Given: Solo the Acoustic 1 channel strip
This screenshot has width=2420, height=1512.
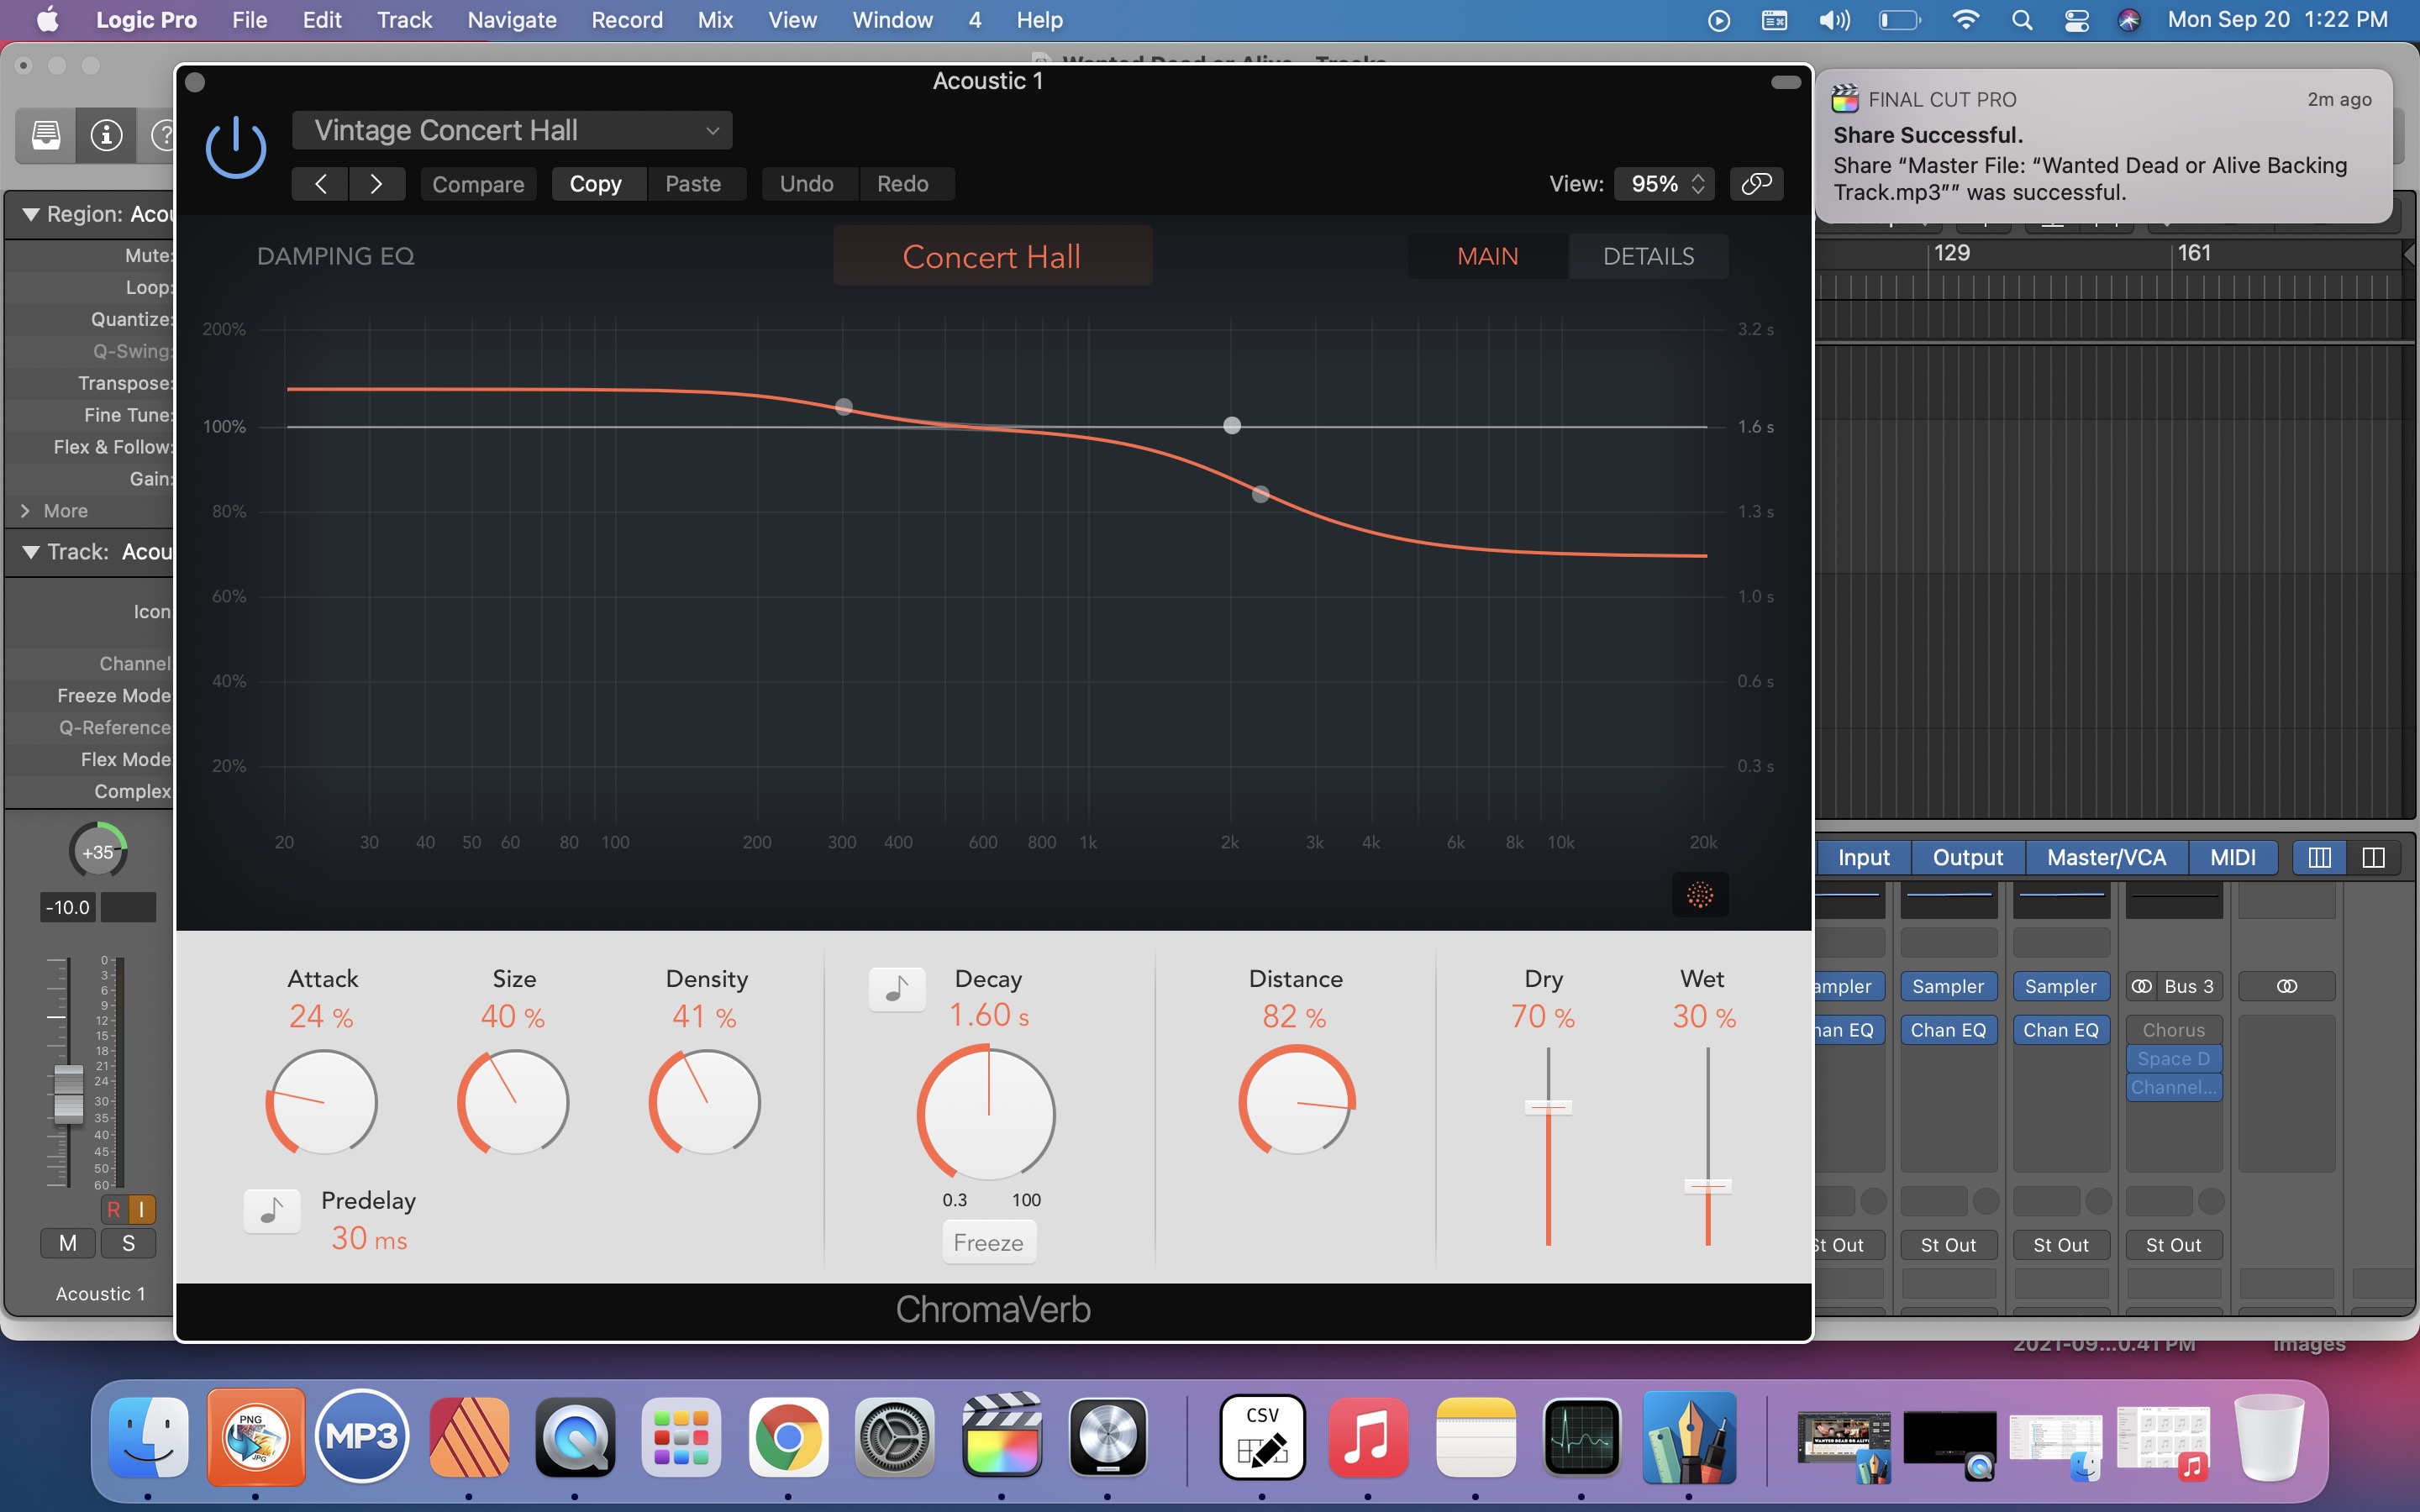Looking at the screenshot, I should [x=128, y=1243].
